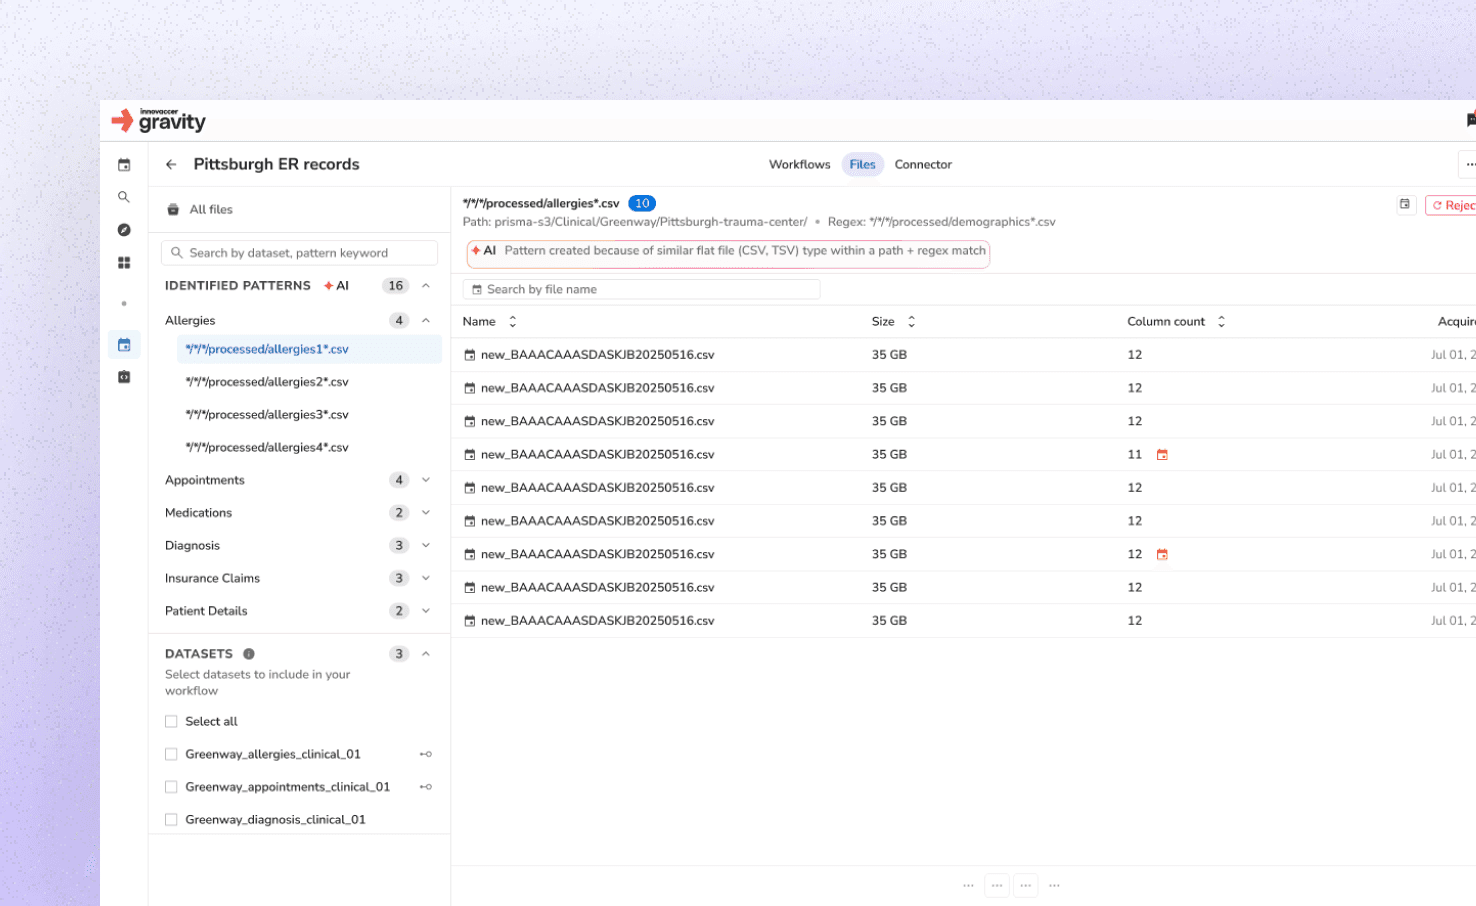Click the Identified Patterns count badge 16

(x=396, y=286)
